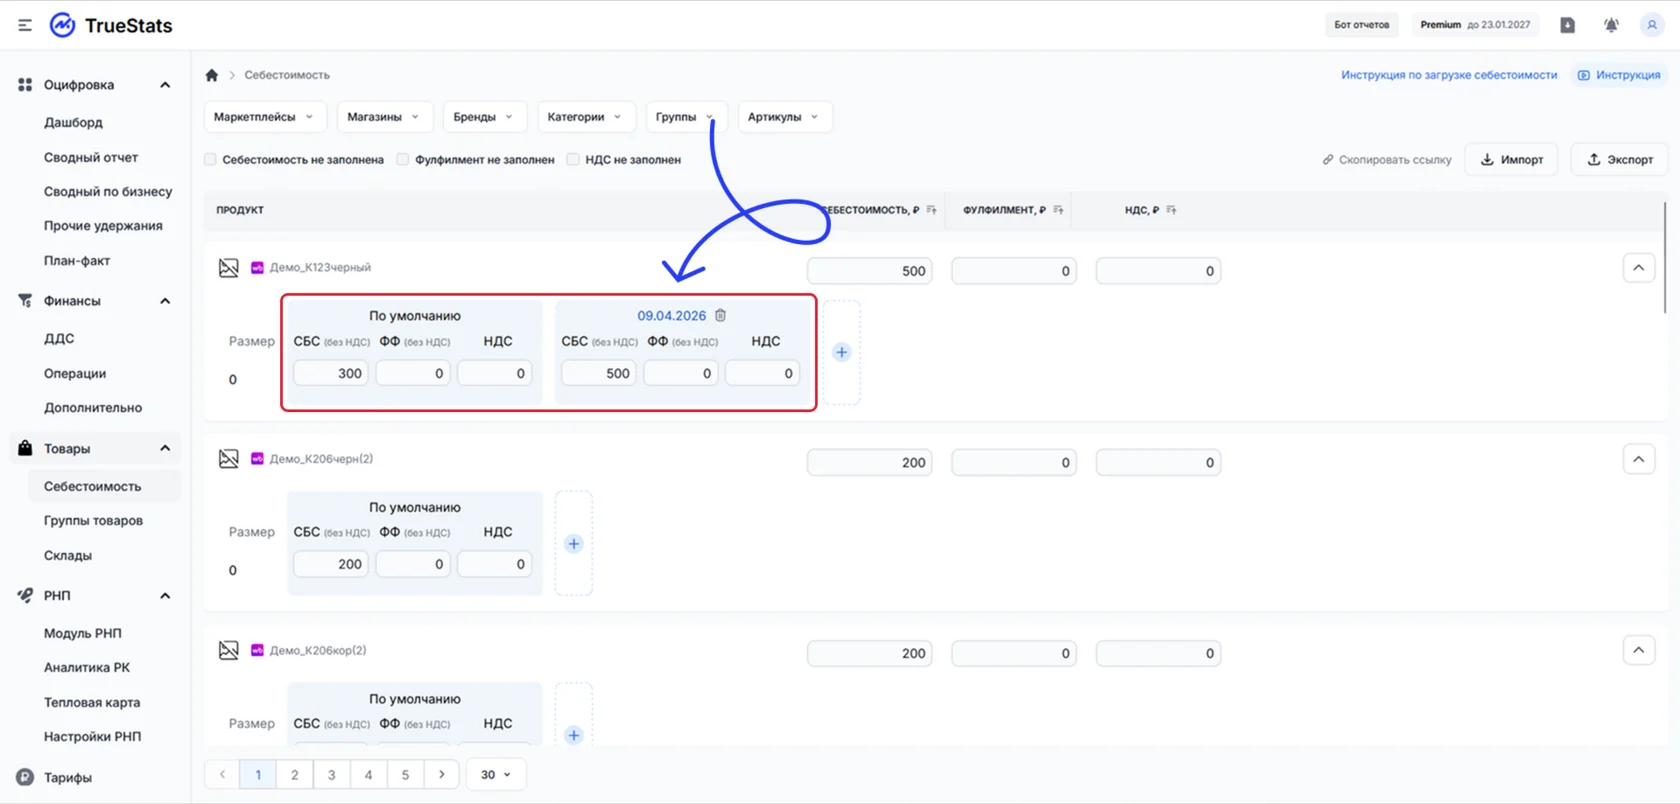Open Категории filter dropdown
The width and height of the screenshot is (1680, 804).
585,117
